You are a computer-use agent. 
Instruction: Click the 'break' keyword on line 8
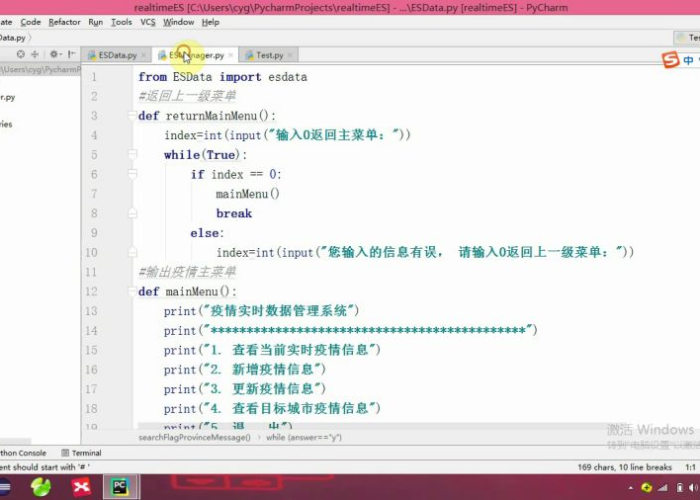coord(234,213)
